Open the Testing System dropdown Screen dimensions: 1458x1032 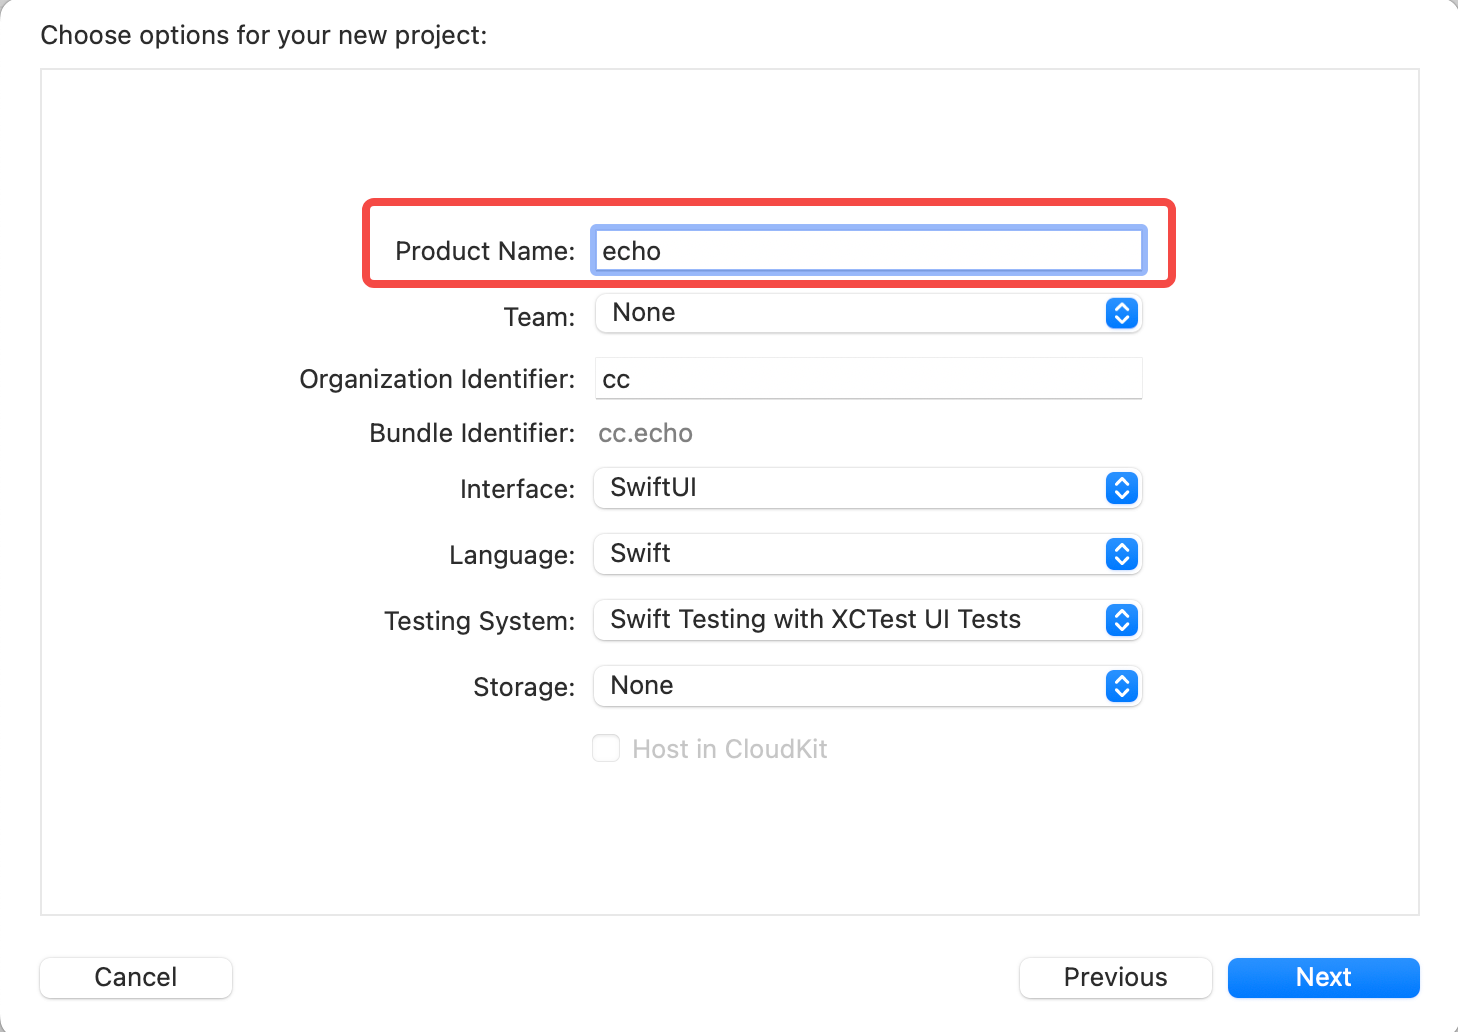coord(868,620)
